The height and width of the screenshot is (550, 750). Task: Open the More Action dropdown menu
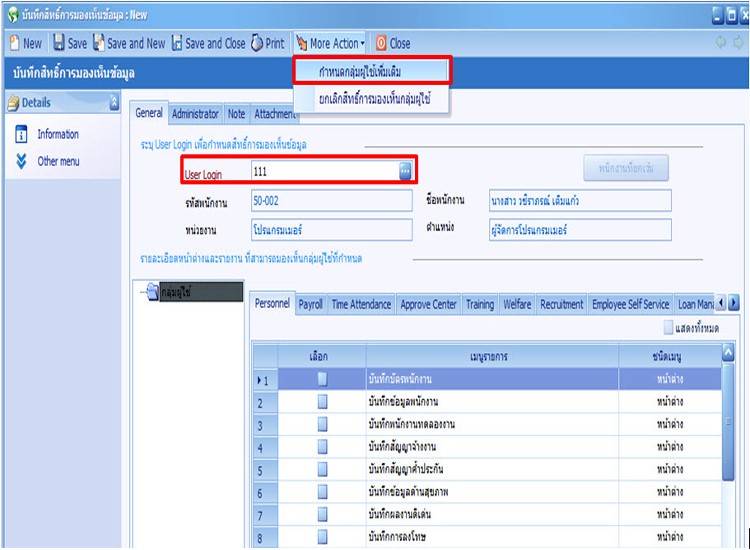click(331, 44)
